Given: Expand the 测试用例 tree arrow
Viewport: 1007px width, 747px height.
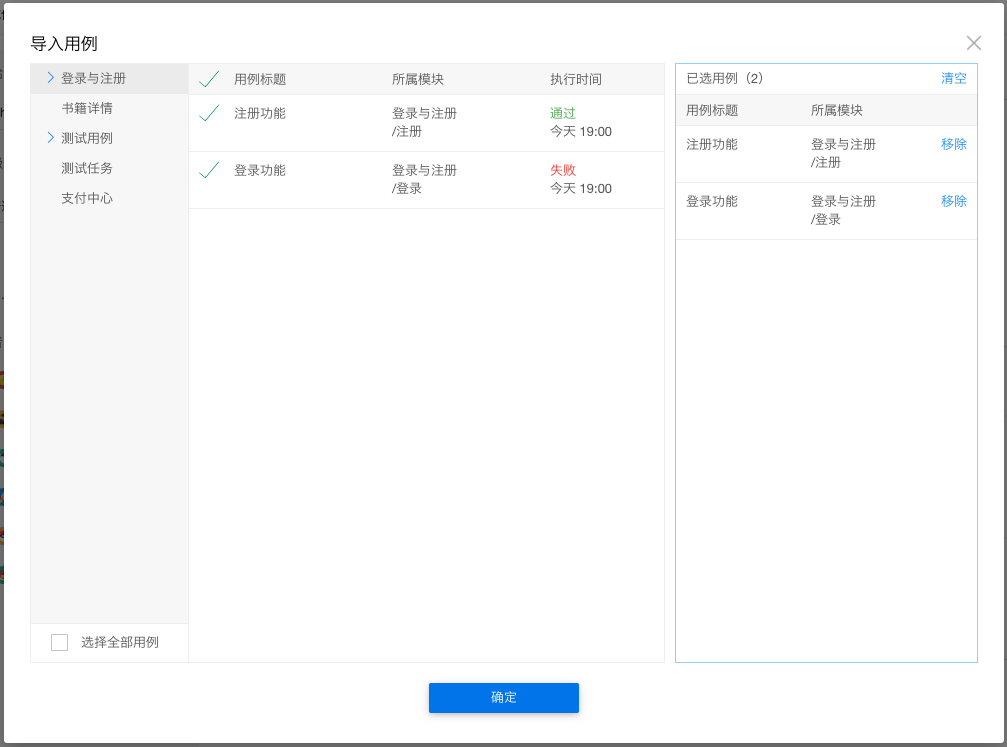Looking at the screenshot, I should (x=50, y=138).
